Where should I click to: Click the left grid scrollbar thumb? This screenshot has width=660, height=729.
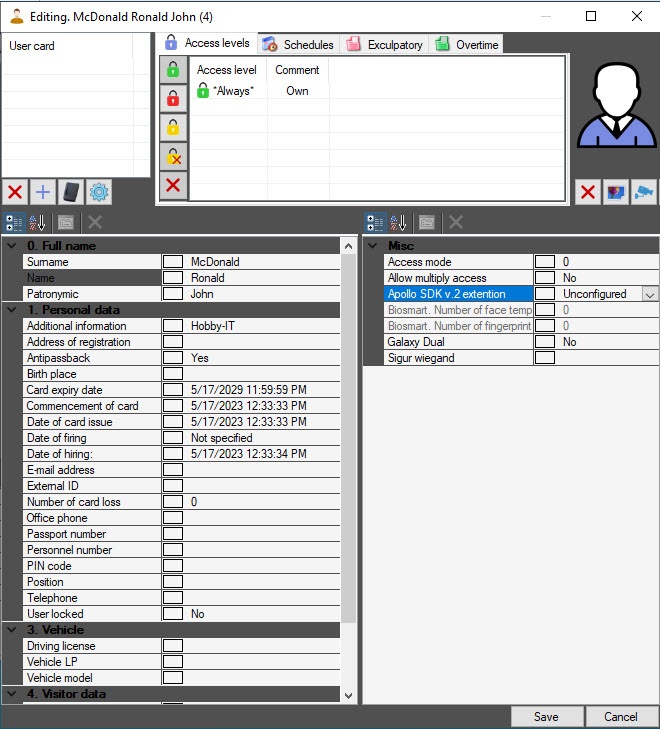tap(349, 437)
